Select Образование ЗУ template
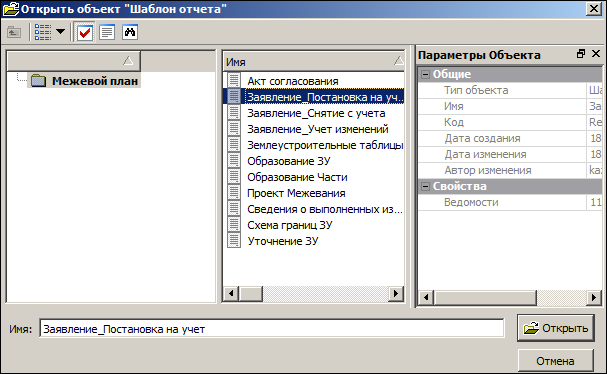 click(x=289, y=161)
